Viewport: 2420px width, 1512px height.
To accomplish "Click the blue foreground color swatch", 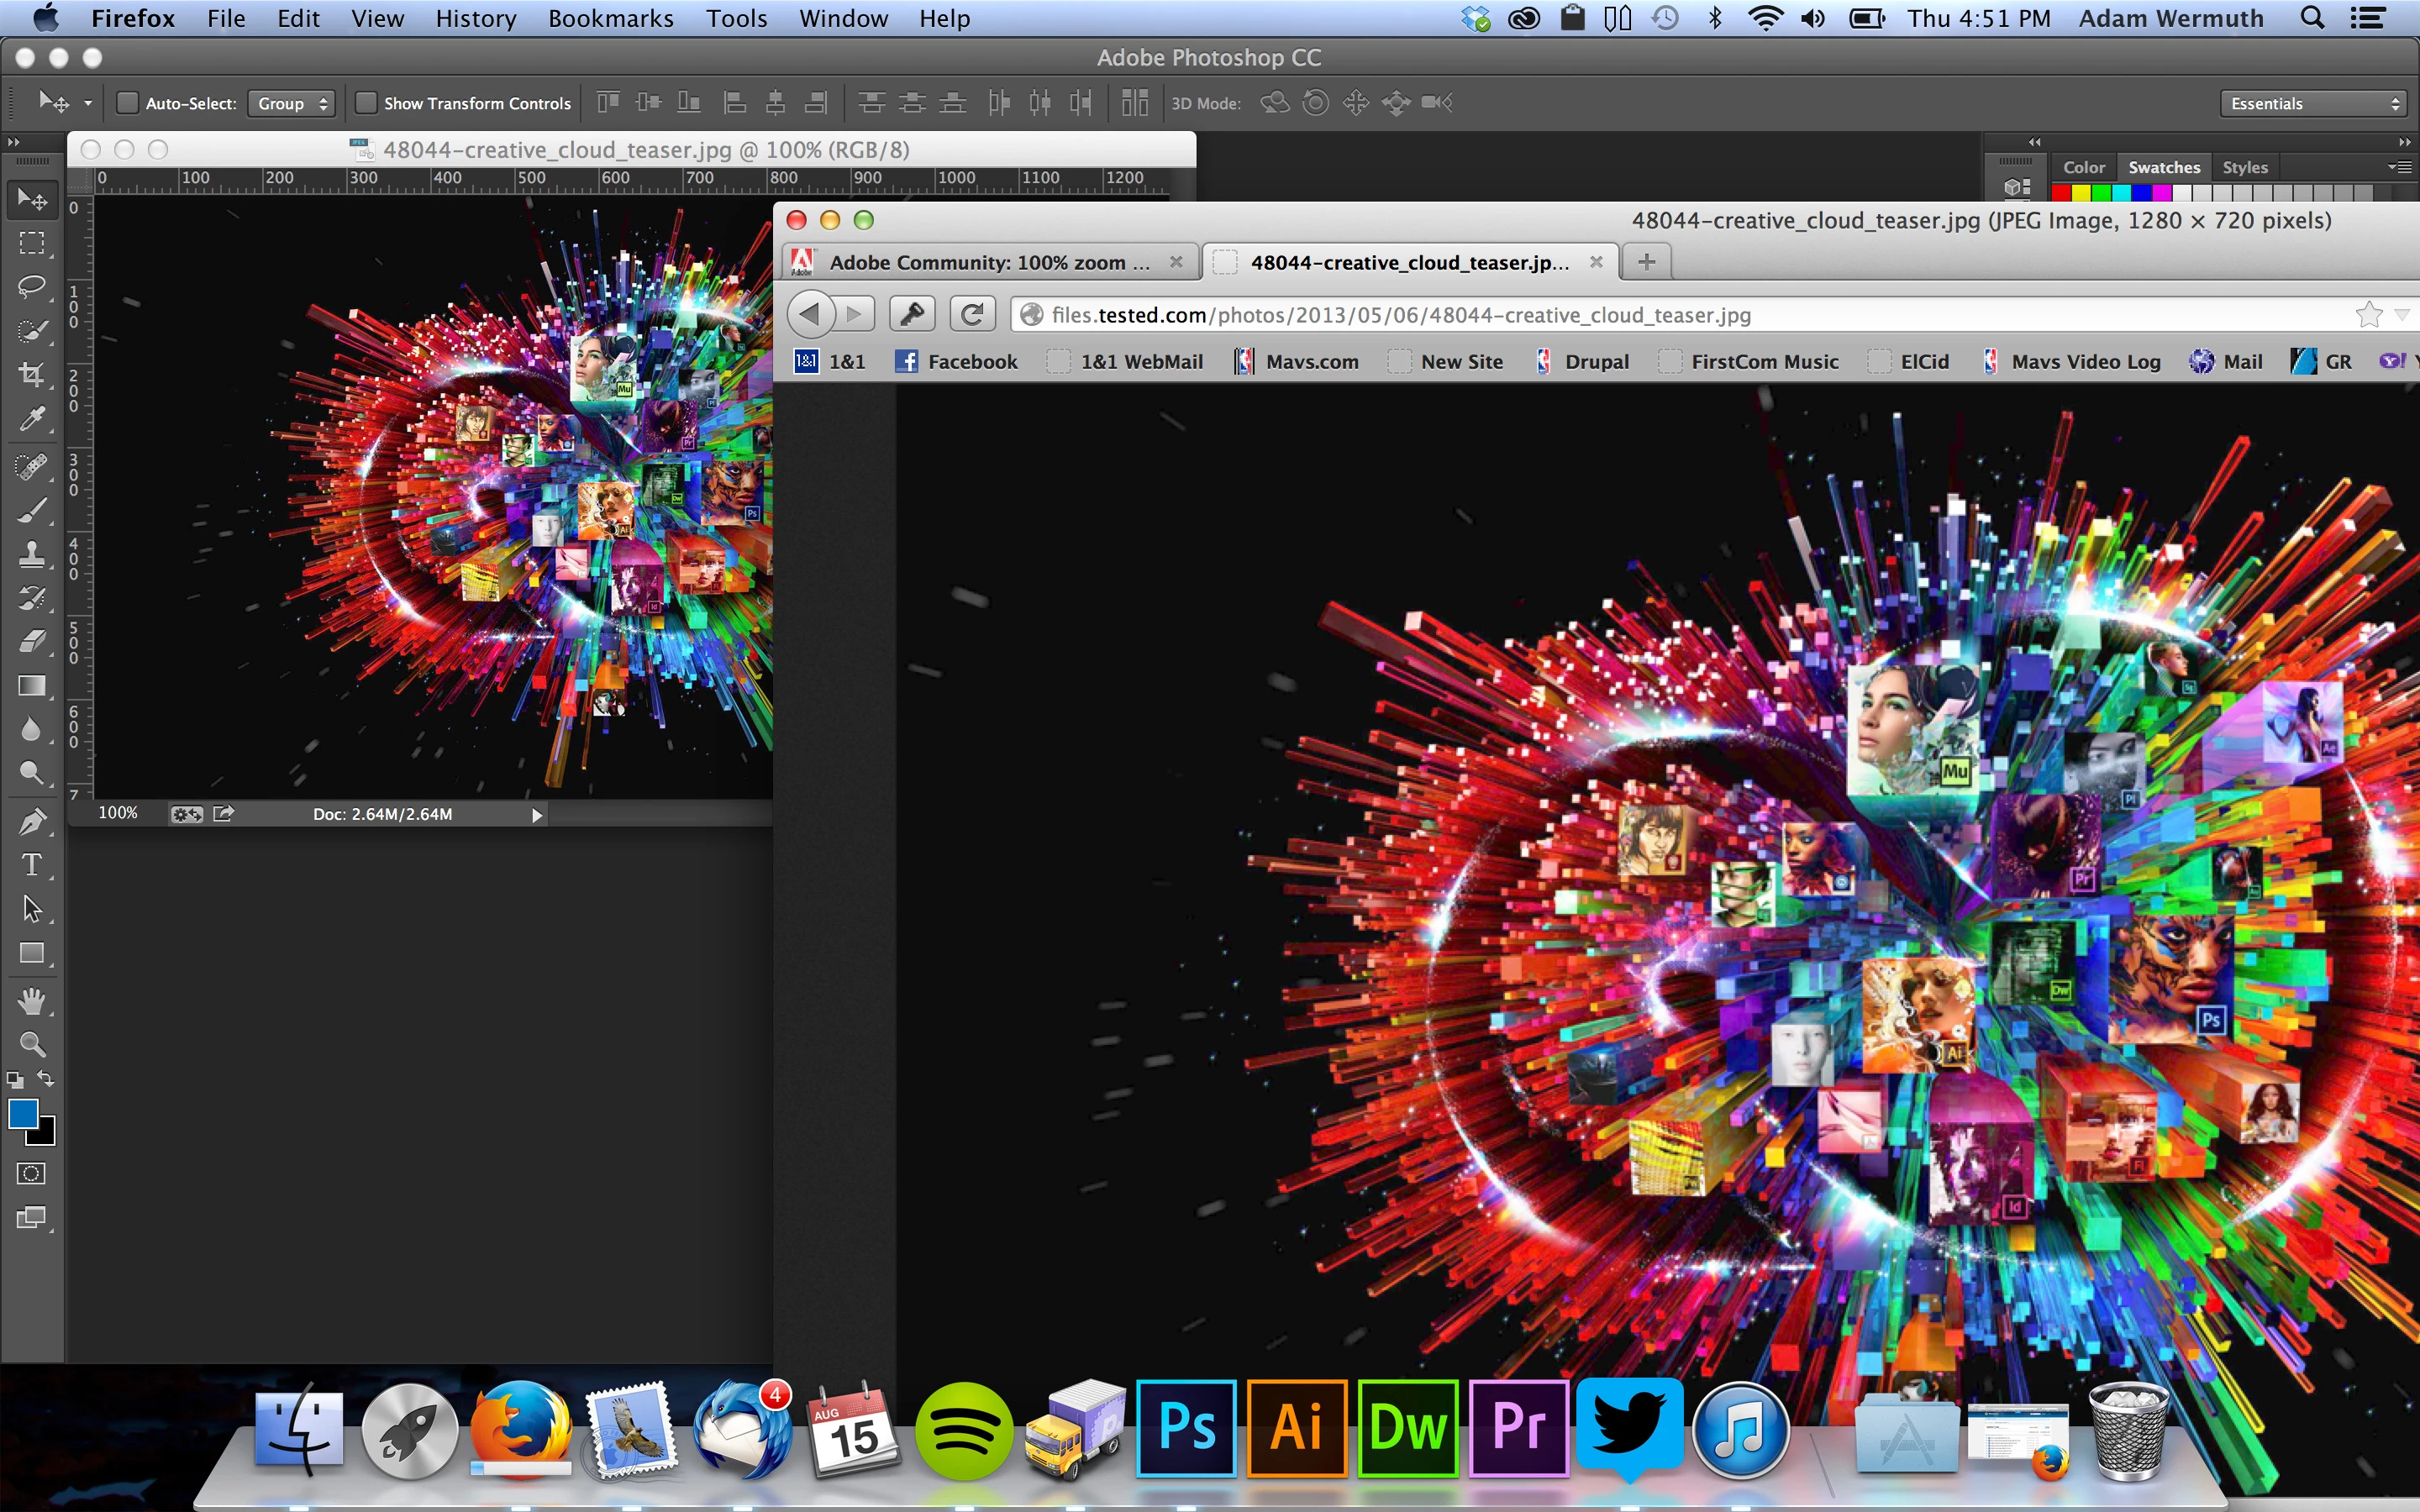I will pos(22,1113).
